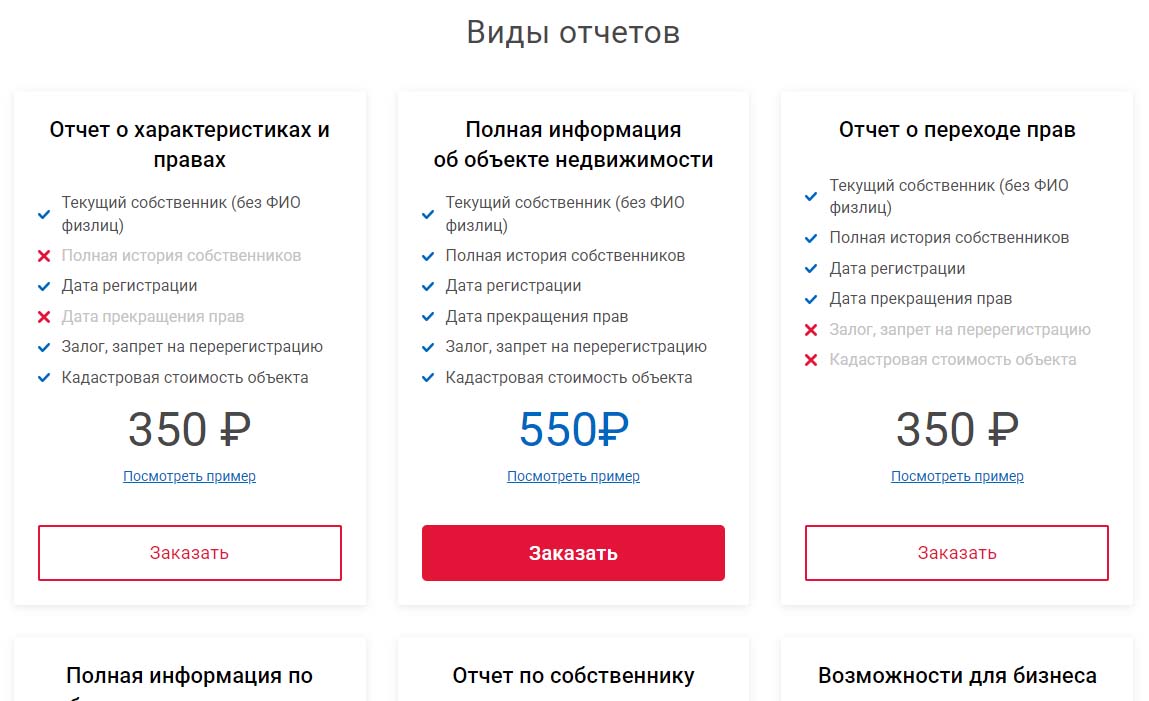This screenshot has width=1149, height=701.
Task: Select the "Отчет по собственнику" card heading
Action: click(573, 676)
